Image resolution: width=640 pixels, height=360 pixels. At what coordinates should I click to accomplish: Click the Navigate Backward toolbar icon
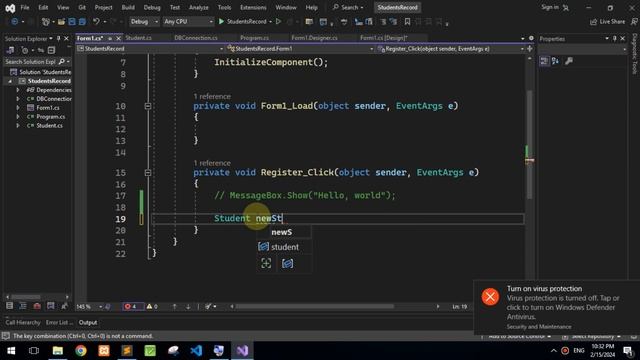15,22
